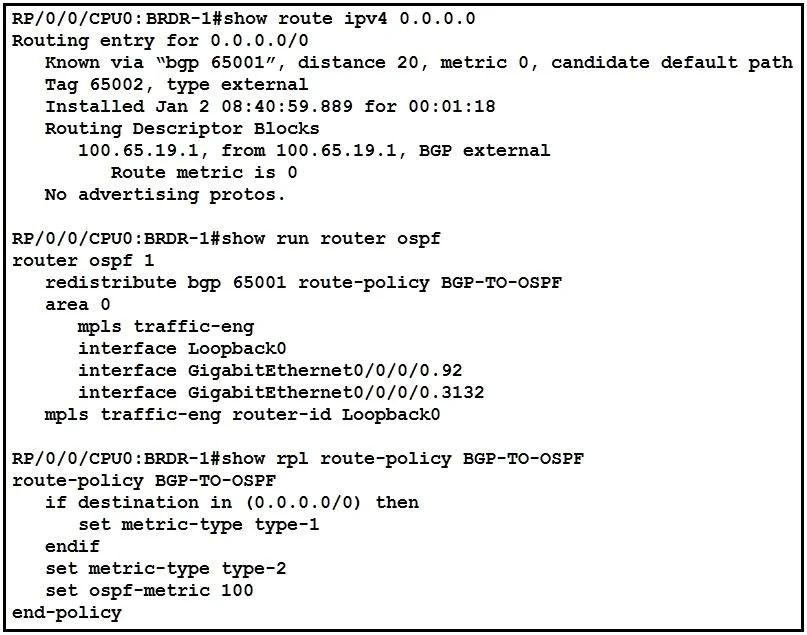Viewport: 807px width, 635px height.
Task: Click the 'area 0' line
Action: [x=78, y=305]
